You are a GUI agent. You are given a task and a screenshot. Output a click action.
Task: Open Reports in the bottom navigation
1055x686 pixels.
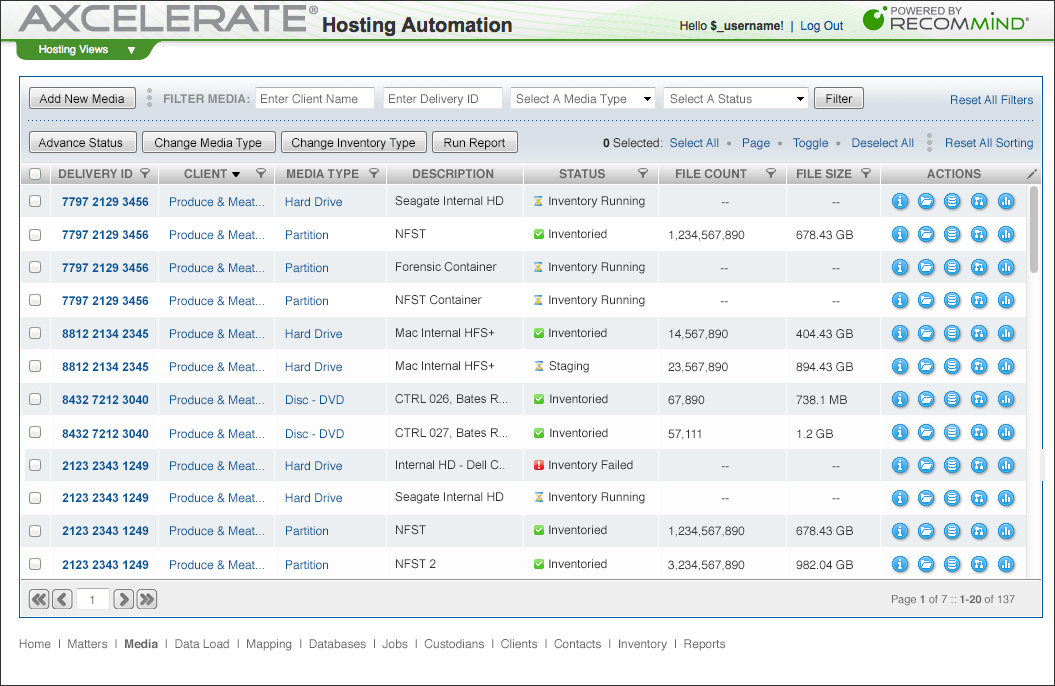coord(704,644)
